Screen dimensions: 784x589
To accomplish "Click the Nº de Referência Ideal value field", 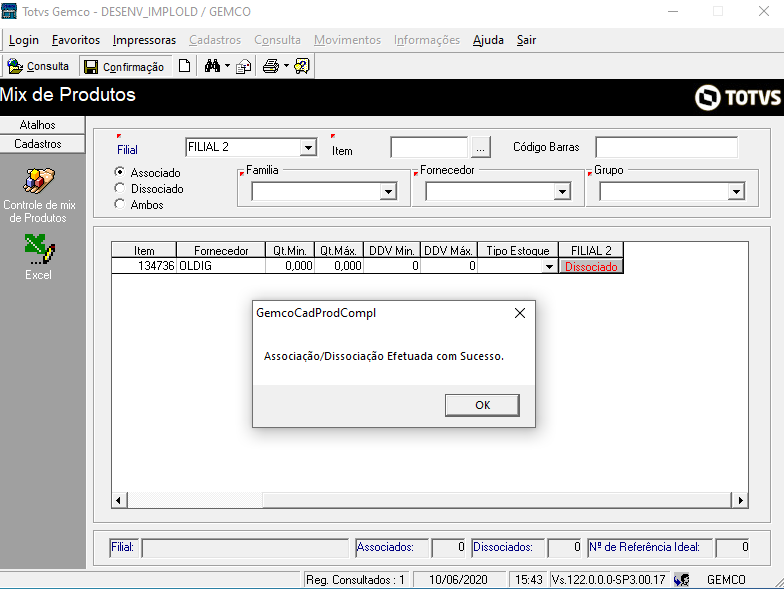I will tap(733, 548).
